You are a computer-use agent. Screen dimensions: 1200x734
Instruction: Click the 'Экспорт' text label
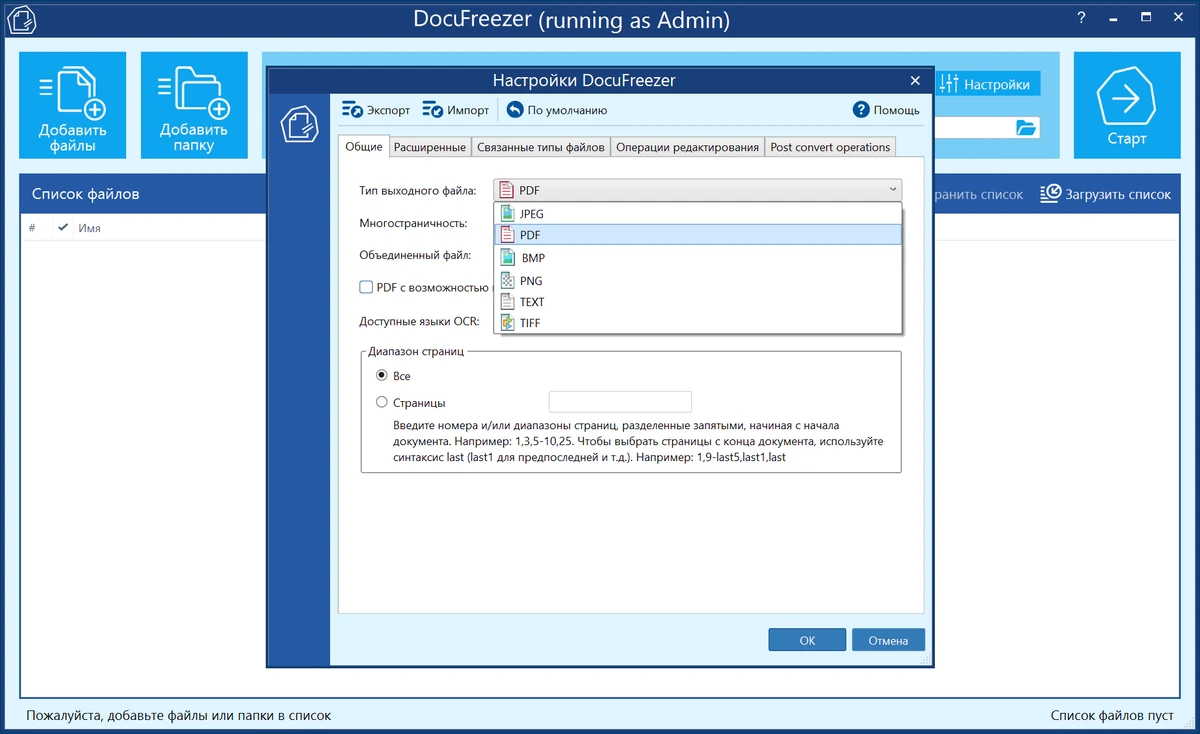(x=389, y=110)
